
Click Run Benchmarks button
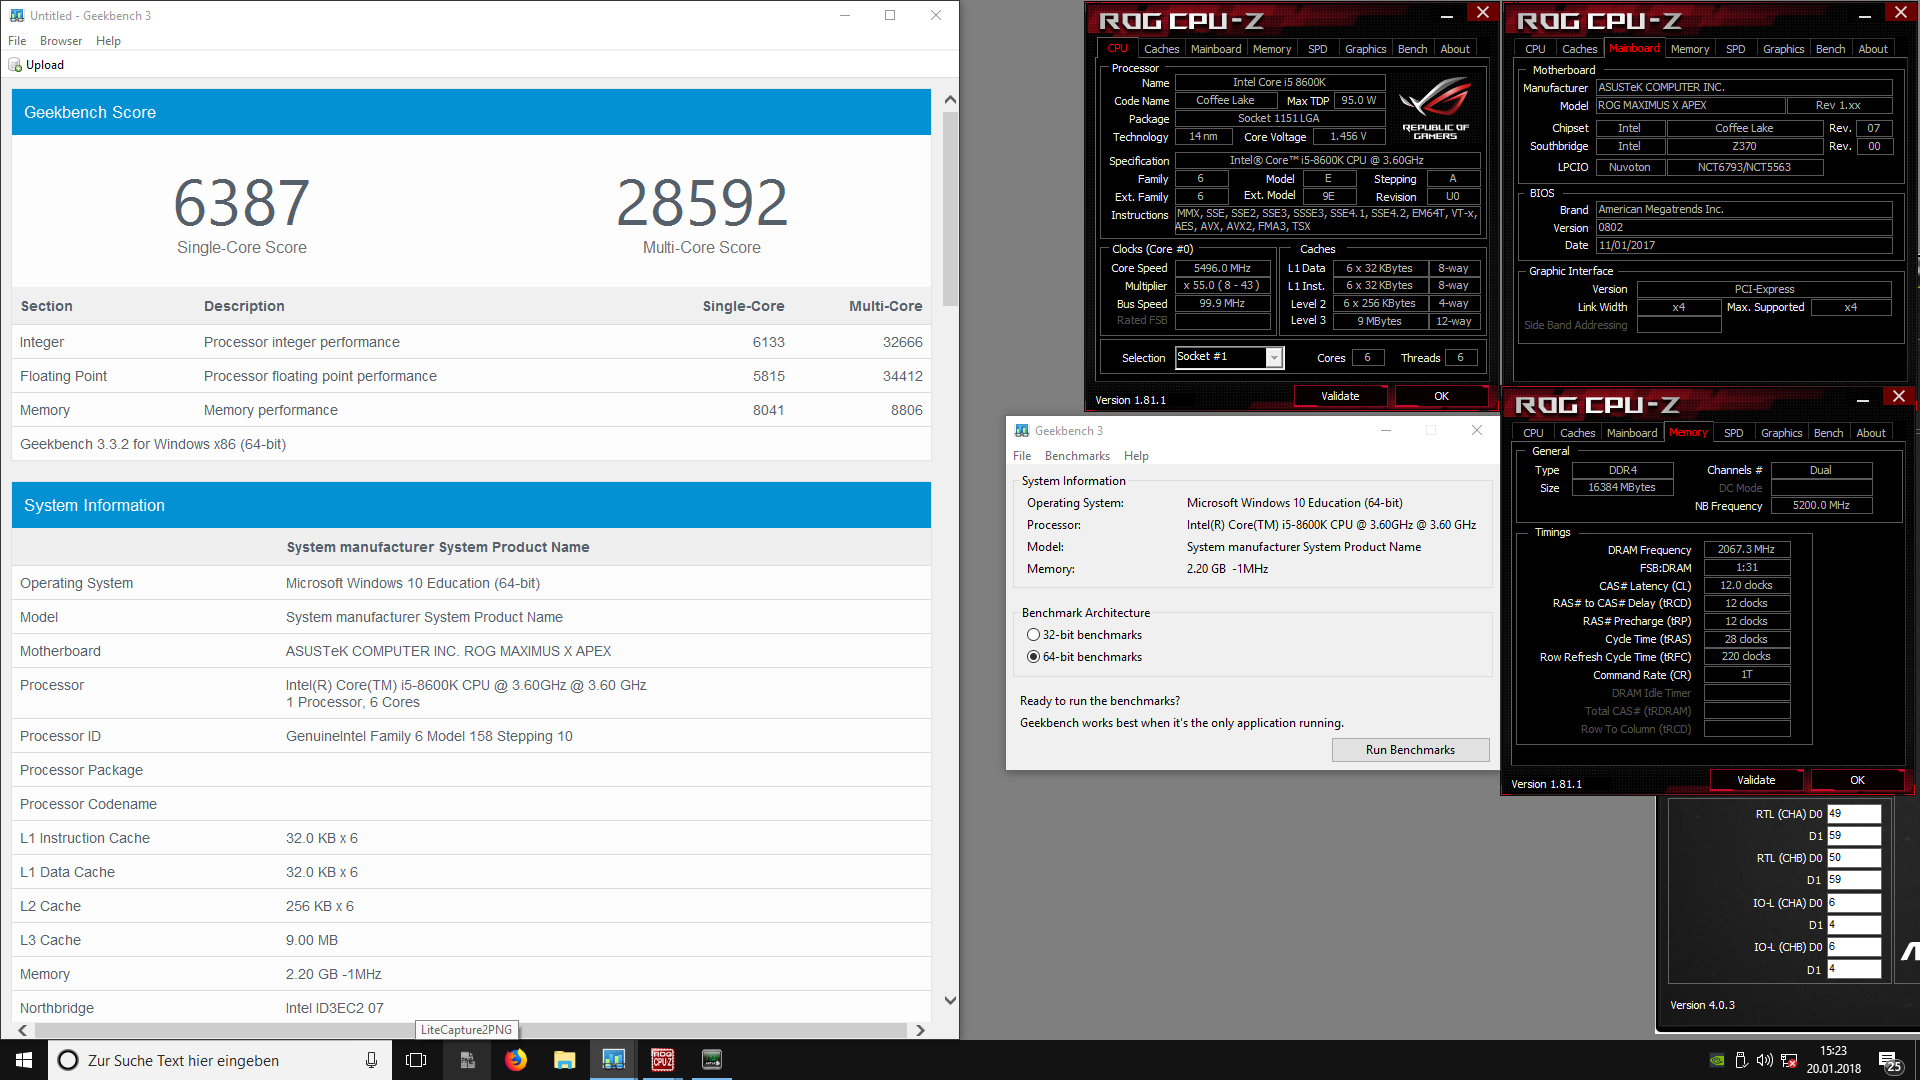1410,750
